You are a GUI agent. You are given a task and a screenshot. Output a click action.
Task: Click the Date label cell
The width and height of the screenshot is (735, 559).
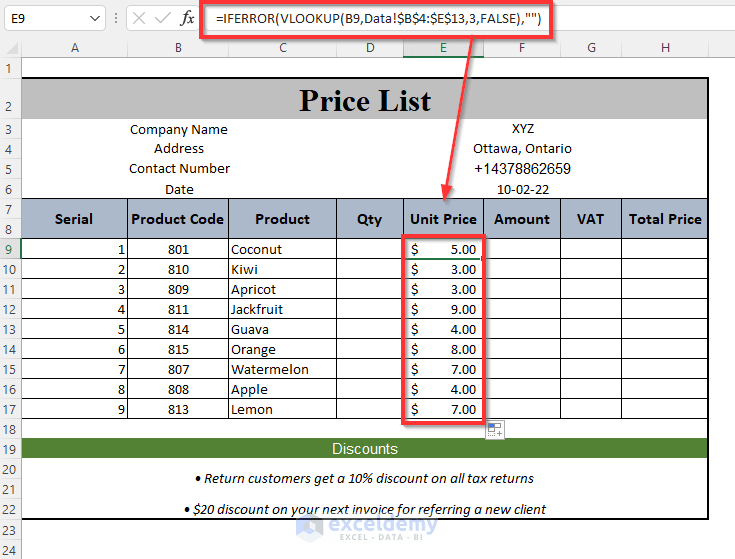point(179,189)
